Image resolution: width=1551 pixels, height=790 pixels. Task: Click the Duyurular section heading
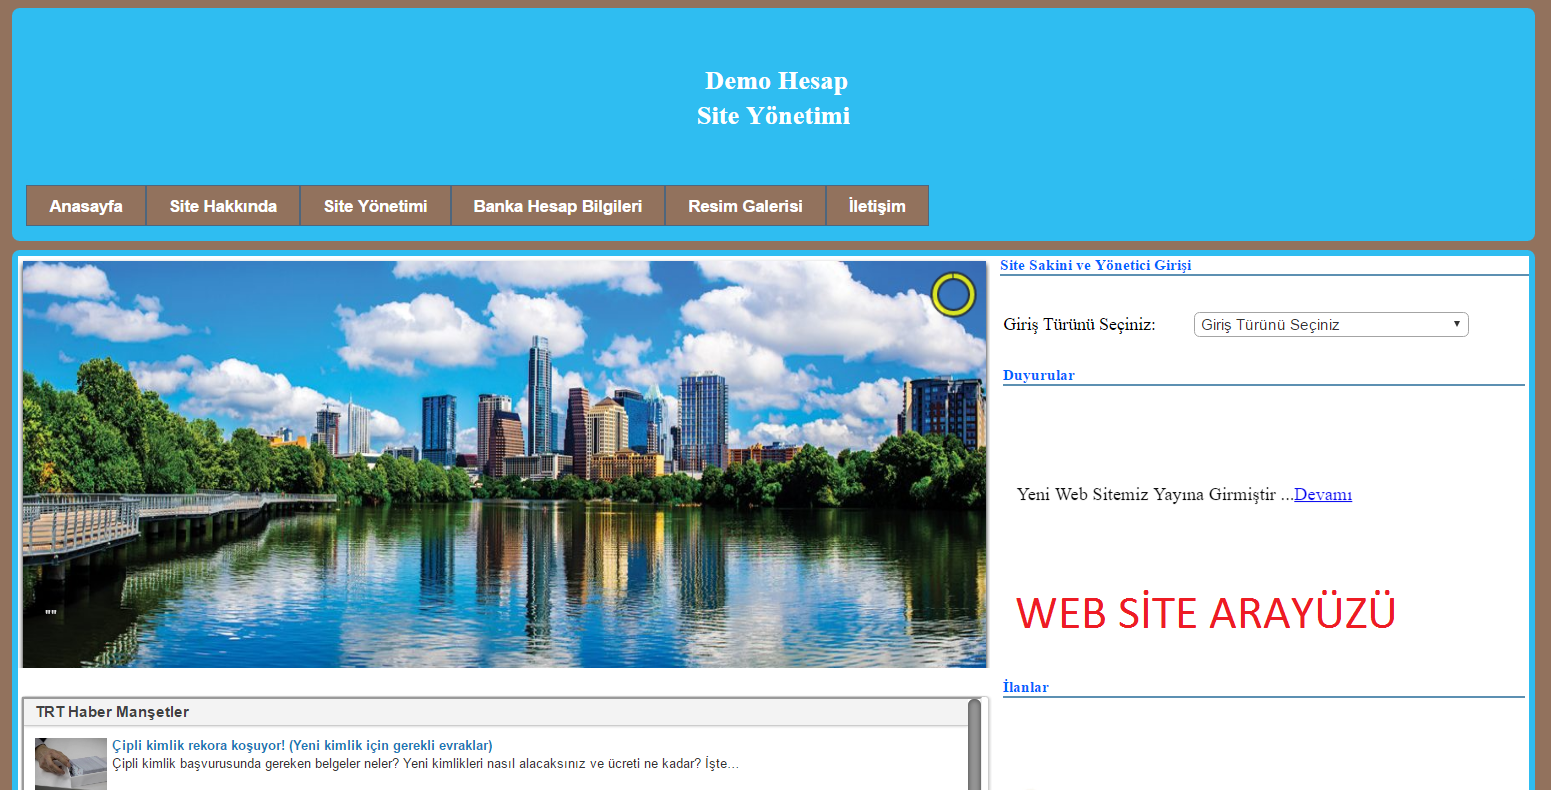pyautogui.click(x=1039, y=376)
